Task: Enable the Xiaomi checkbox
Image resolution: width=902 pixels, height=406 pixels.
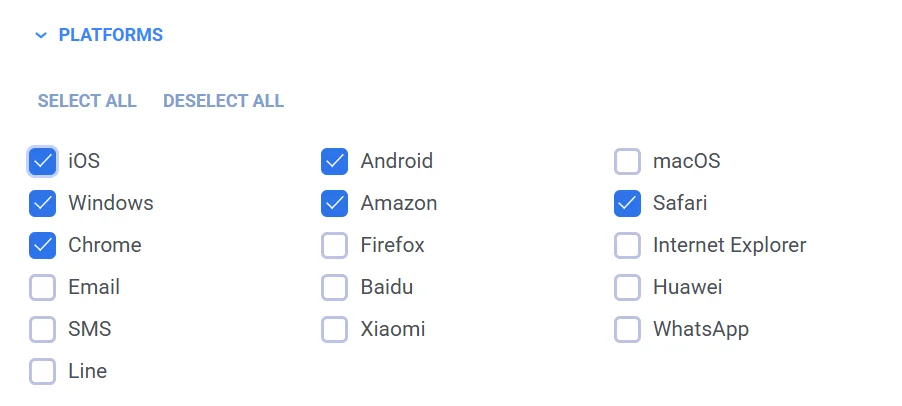Action: 335,329
